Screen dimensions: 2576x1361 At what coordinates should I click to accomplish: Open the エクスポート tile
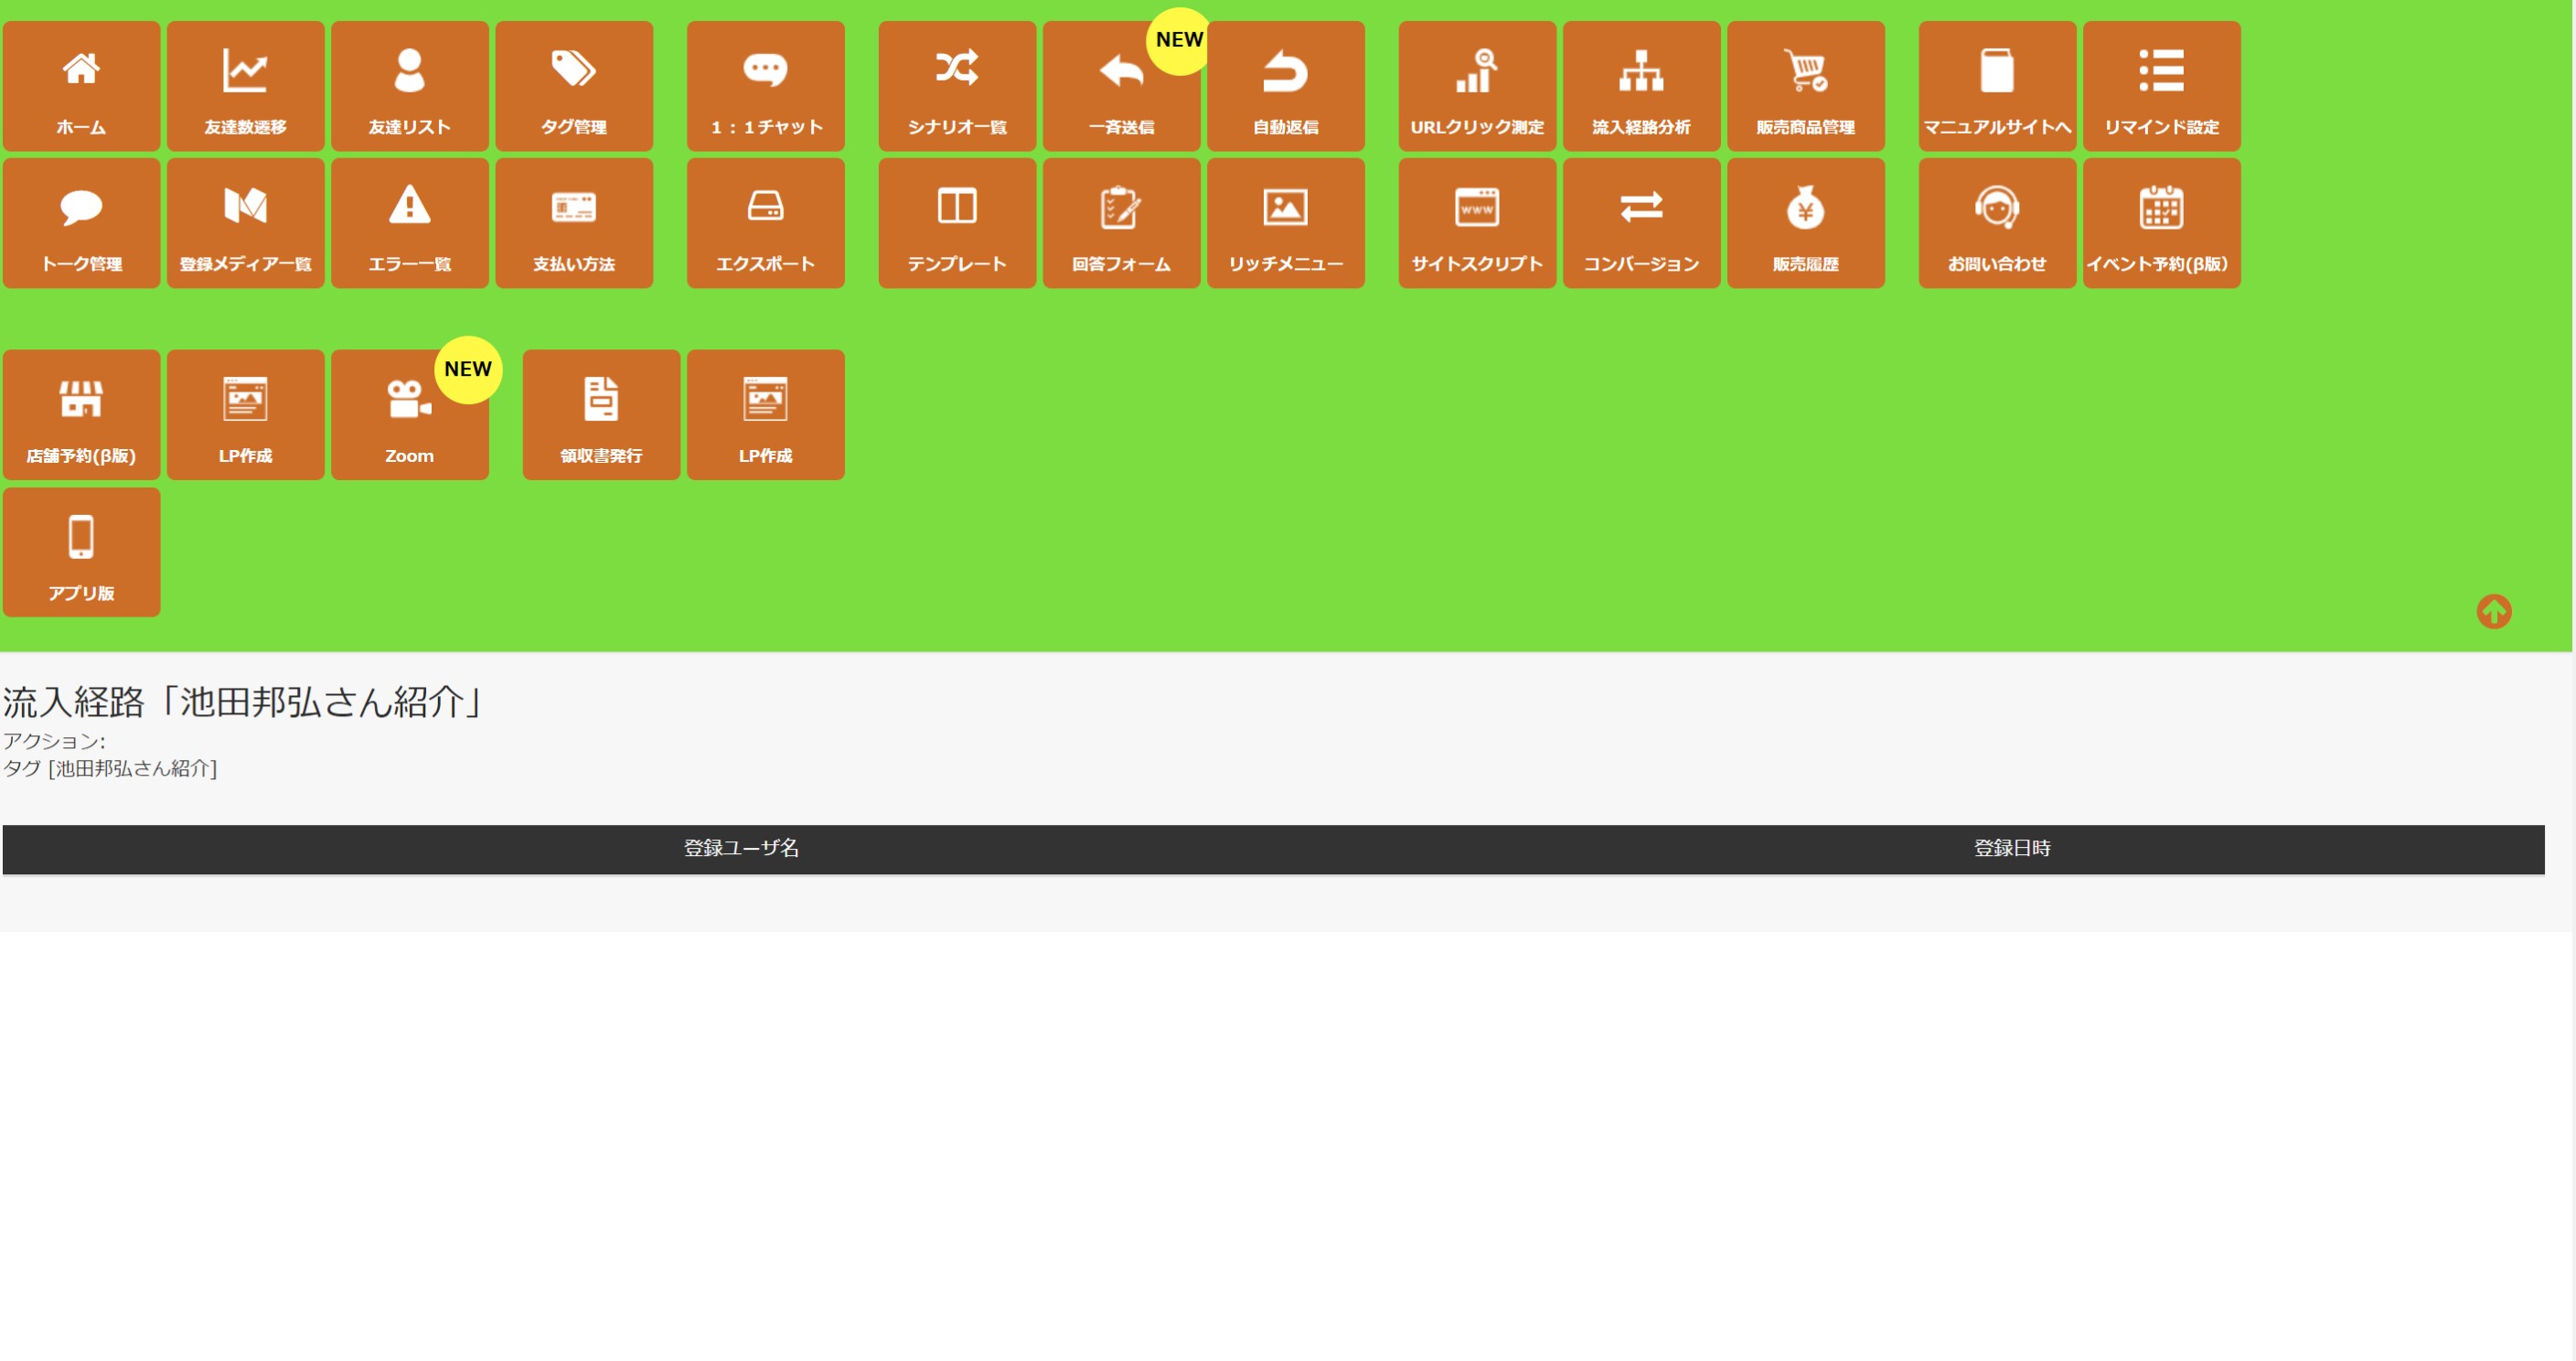(765, 223)
